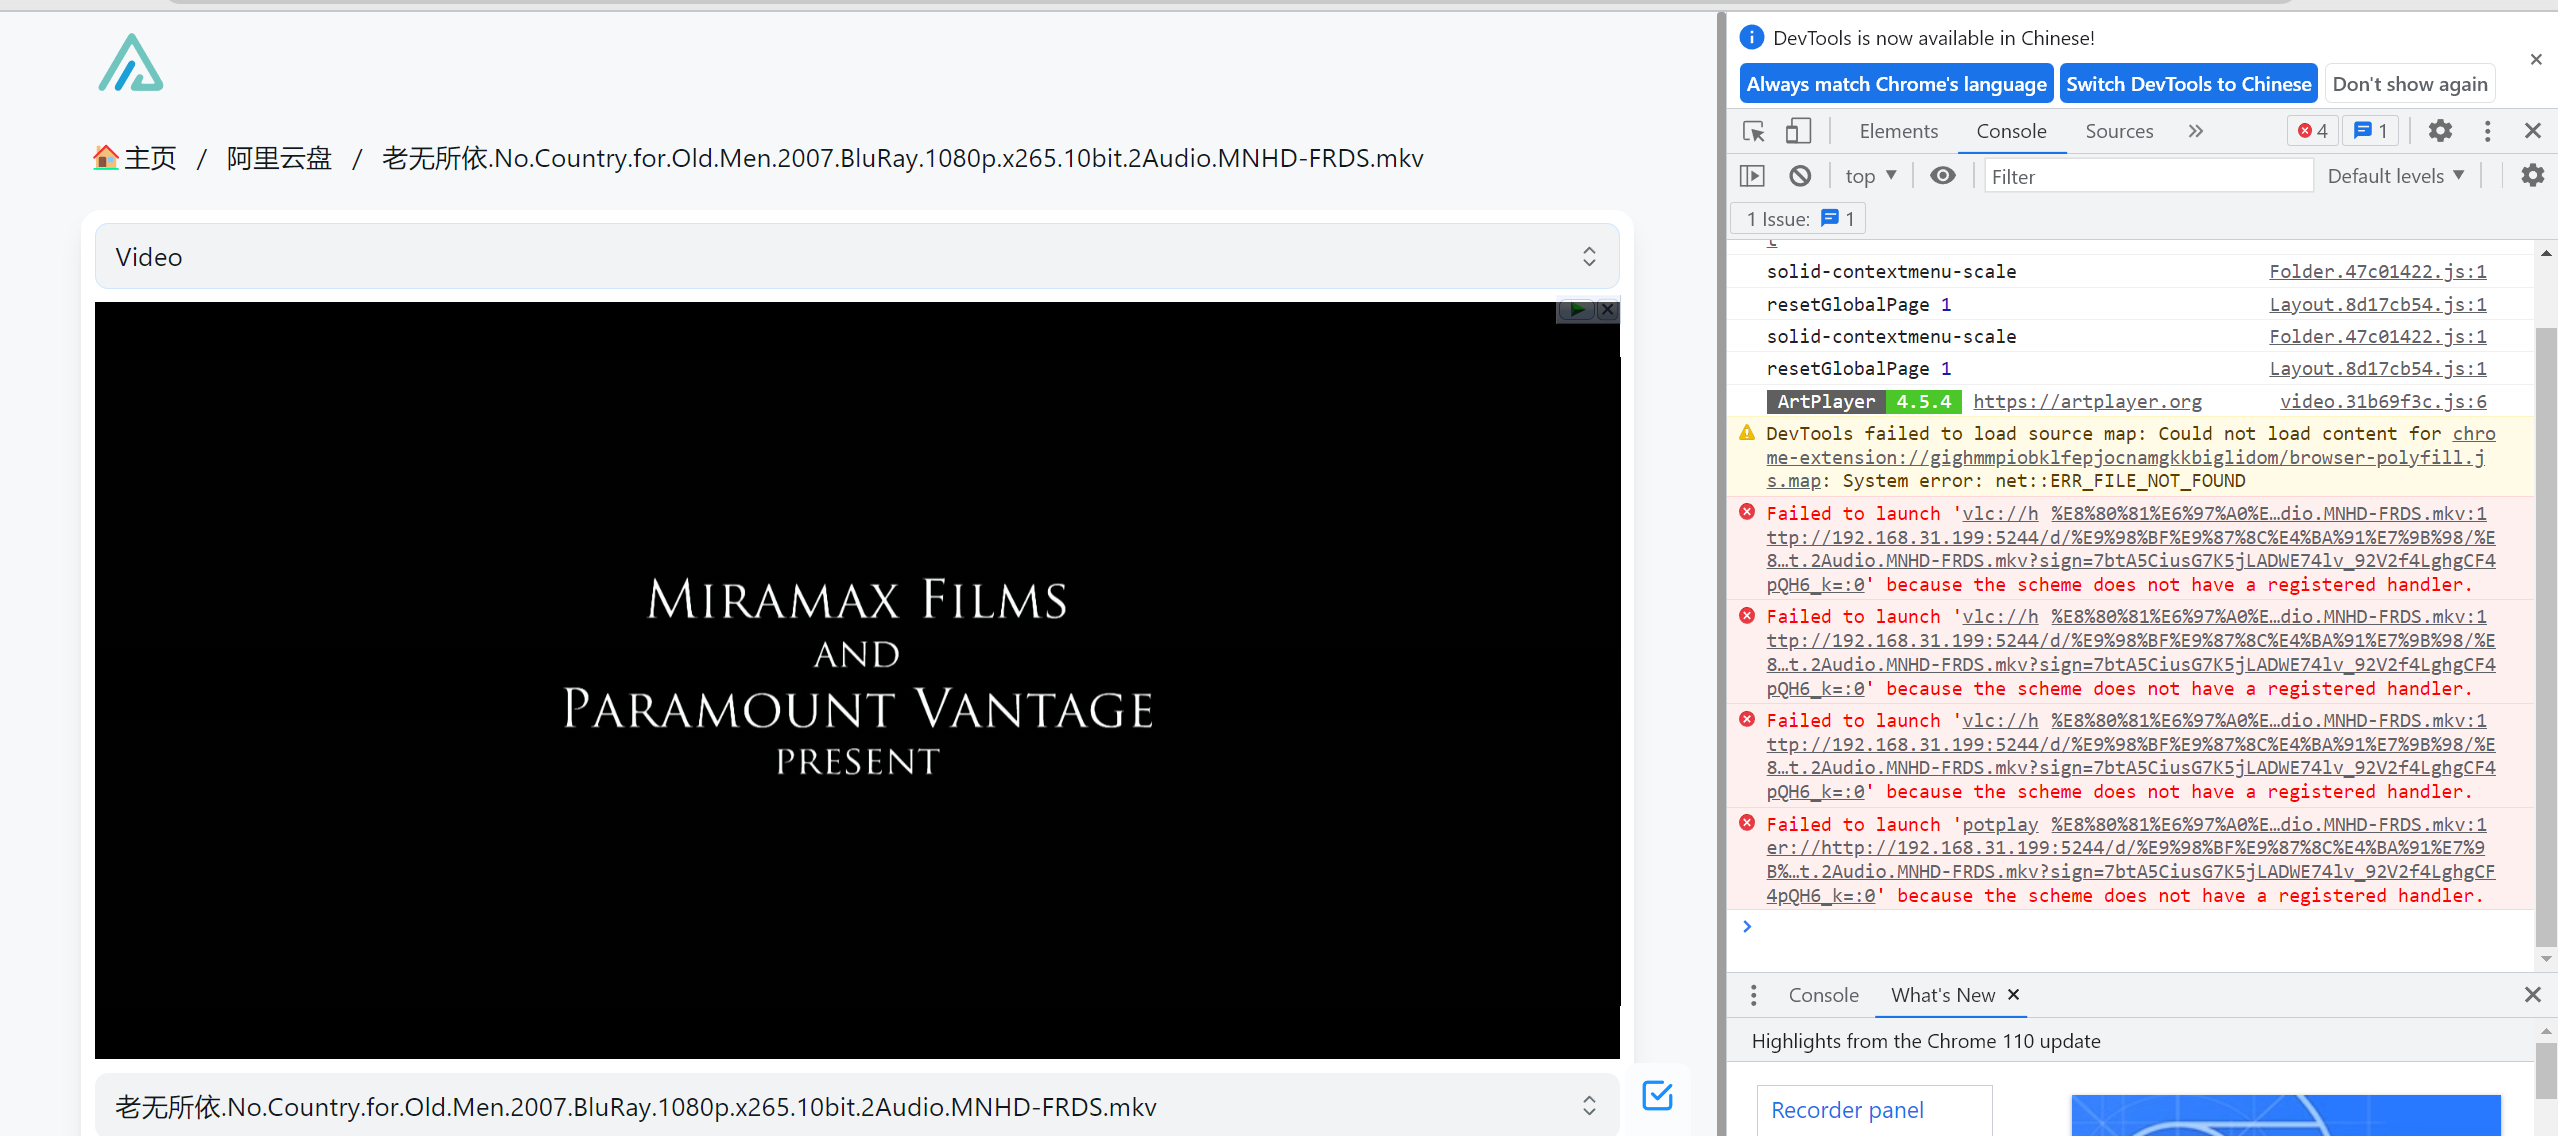
Task: Open the drawer three-dot menu
Action: click(x=1753, y=995)
